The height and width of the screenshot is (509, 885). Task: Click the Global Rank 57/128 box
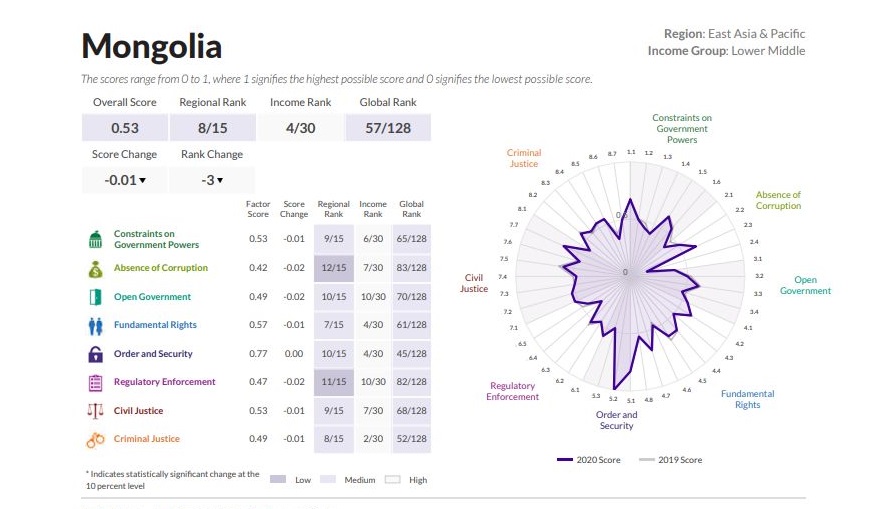[388, 128]
